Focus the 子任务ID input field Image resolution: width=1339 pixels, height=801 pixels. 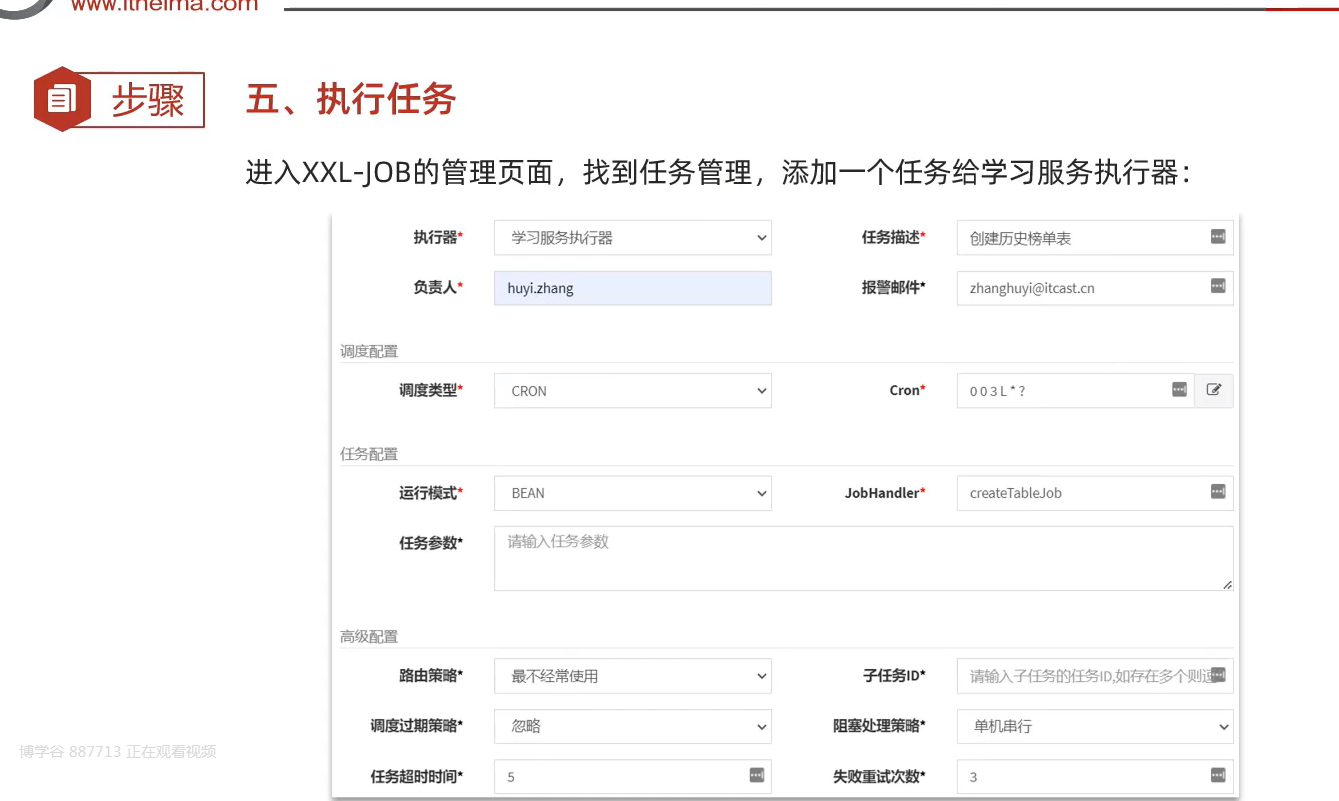(1095, 676)
